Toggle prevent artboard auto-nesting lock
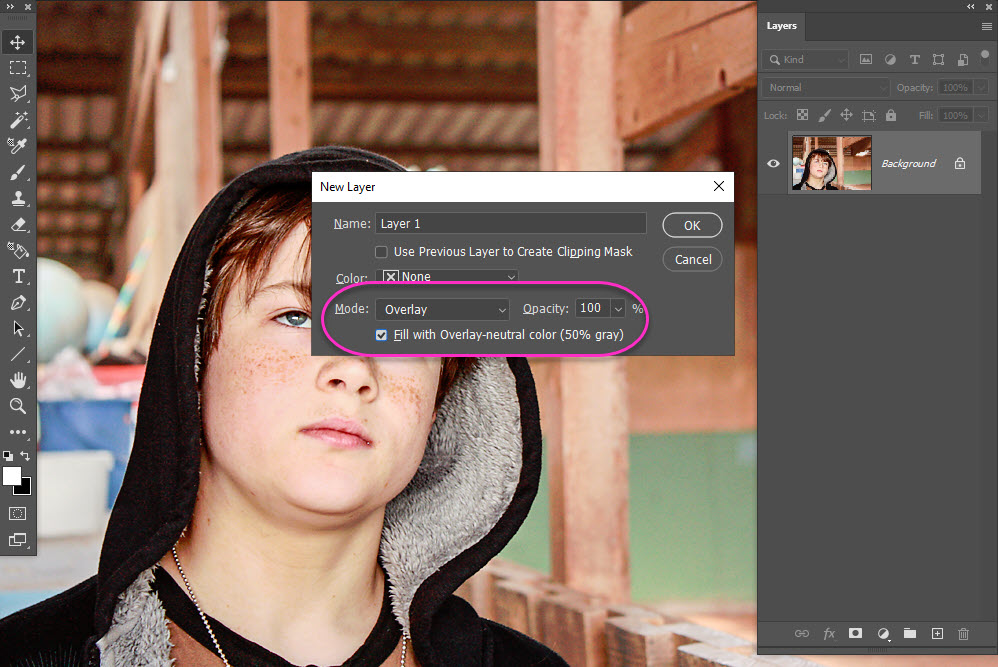This screenshot has width=998, height=667. tap(868, 115)
